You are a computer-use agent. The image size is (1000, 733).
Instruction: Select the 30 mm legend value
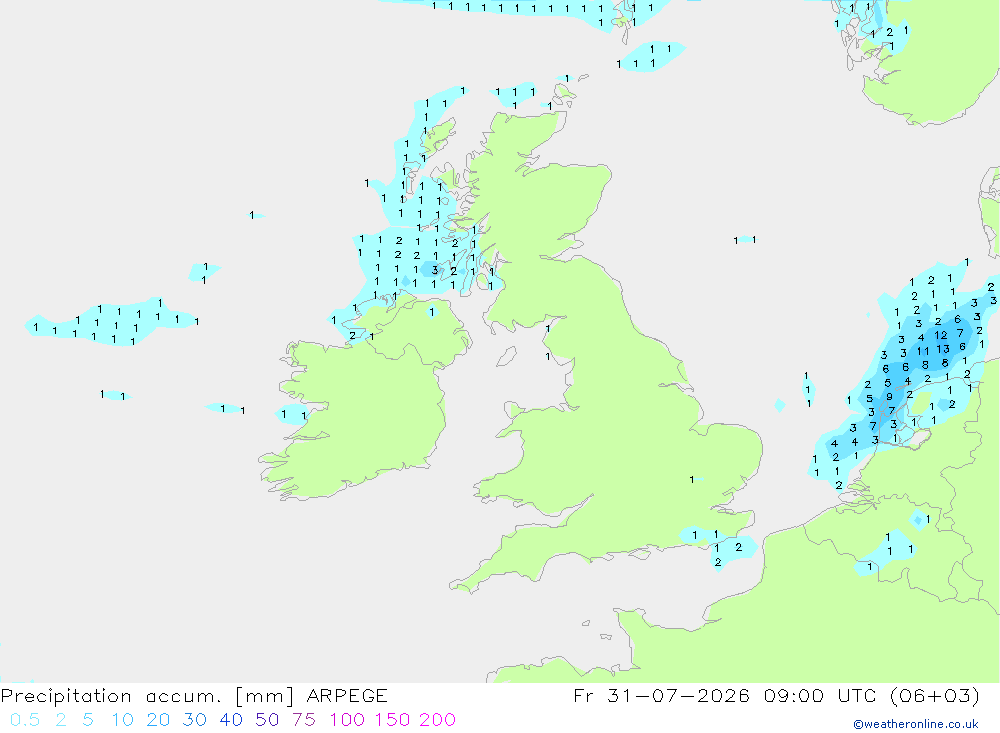point(195,720)
